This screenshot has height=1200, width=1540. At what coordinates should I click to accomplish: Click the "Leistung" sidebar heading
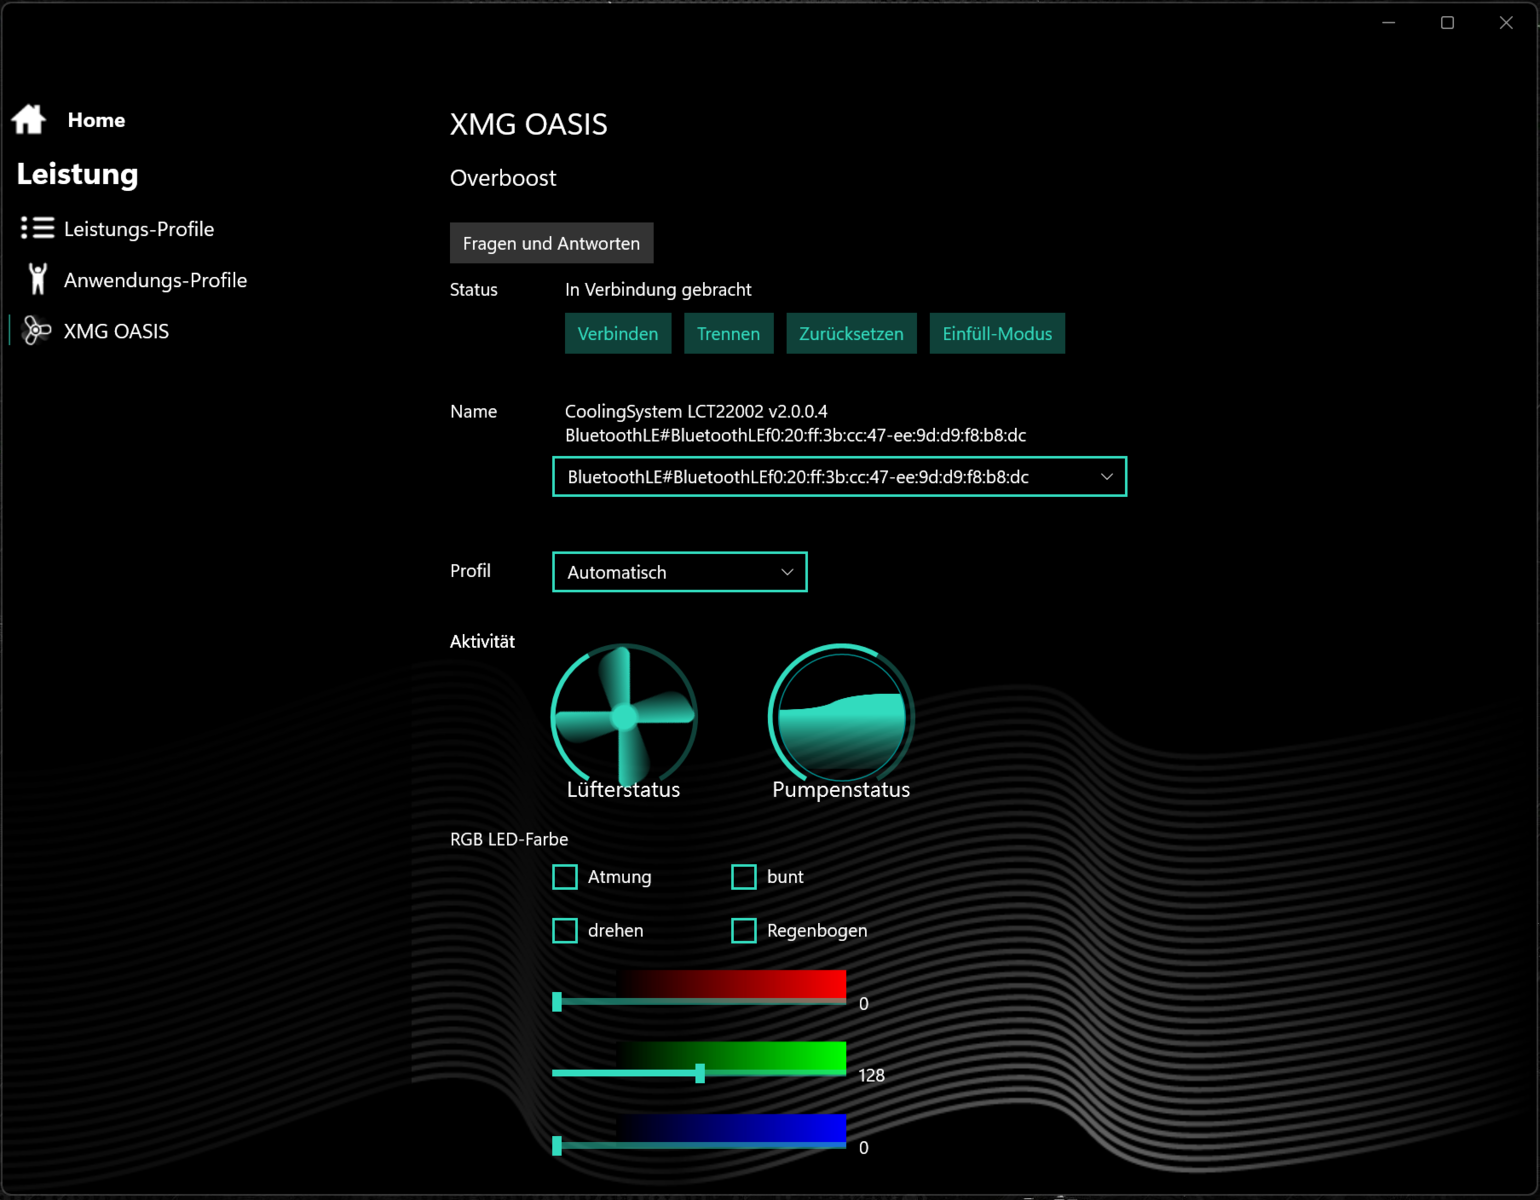click(78, 174)
